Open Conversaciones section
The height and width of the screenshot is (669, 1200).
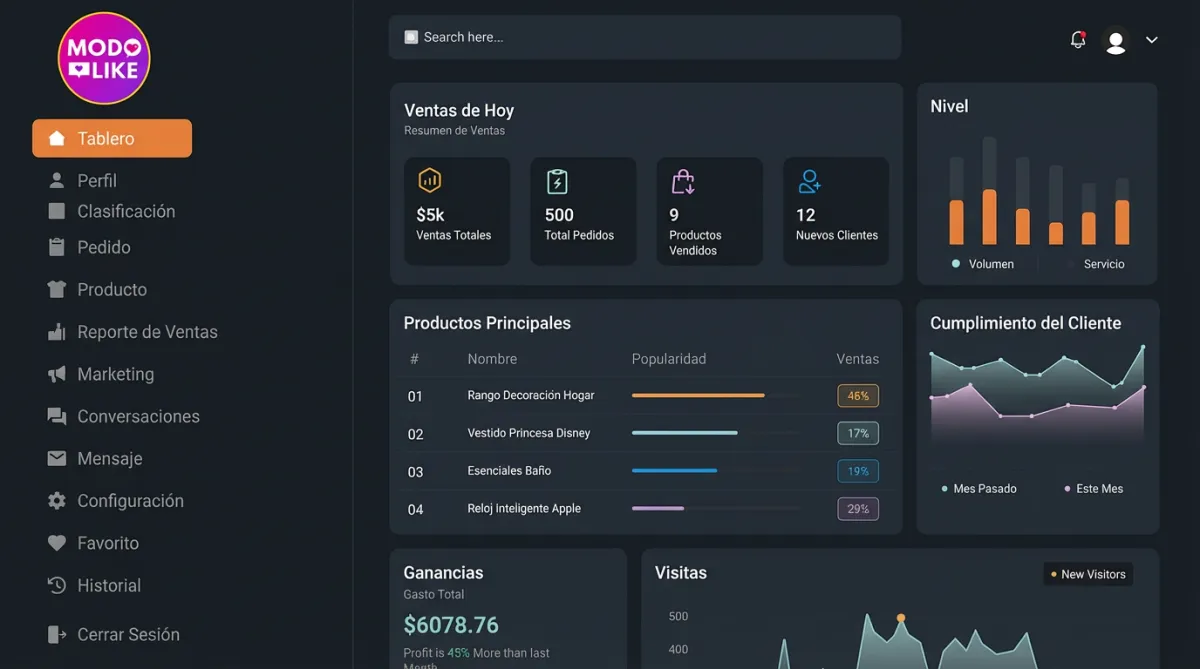coord(138,416)
